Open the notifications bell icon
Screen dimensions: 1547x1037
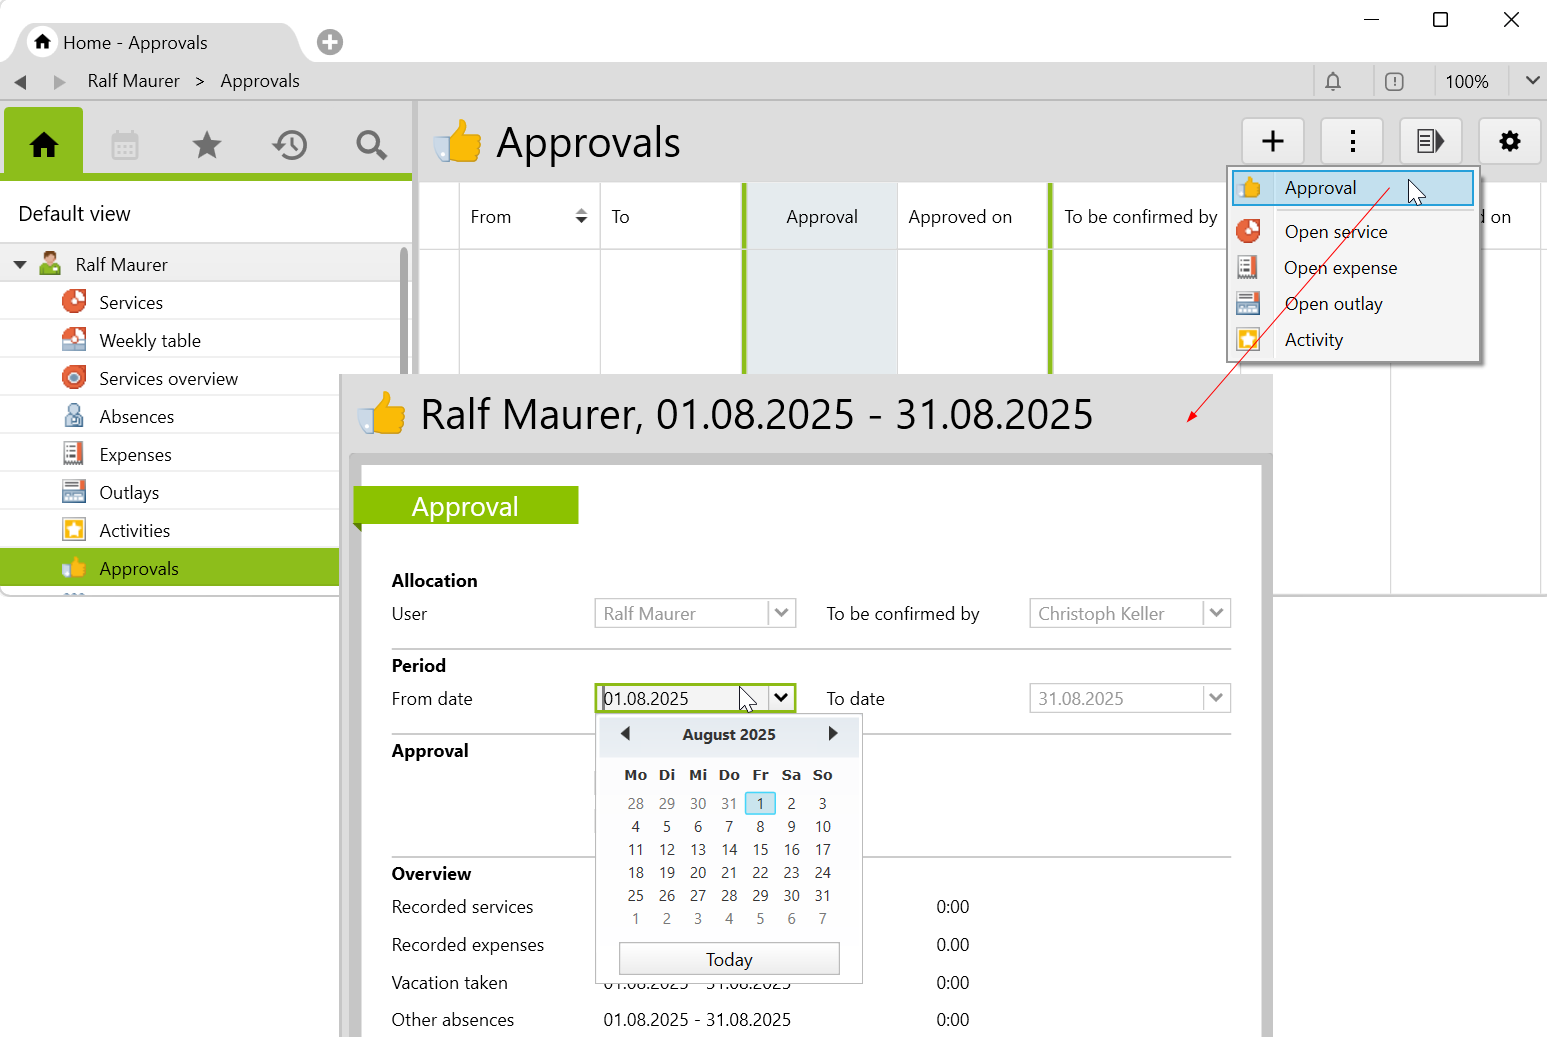click(x=1333, y=81)
